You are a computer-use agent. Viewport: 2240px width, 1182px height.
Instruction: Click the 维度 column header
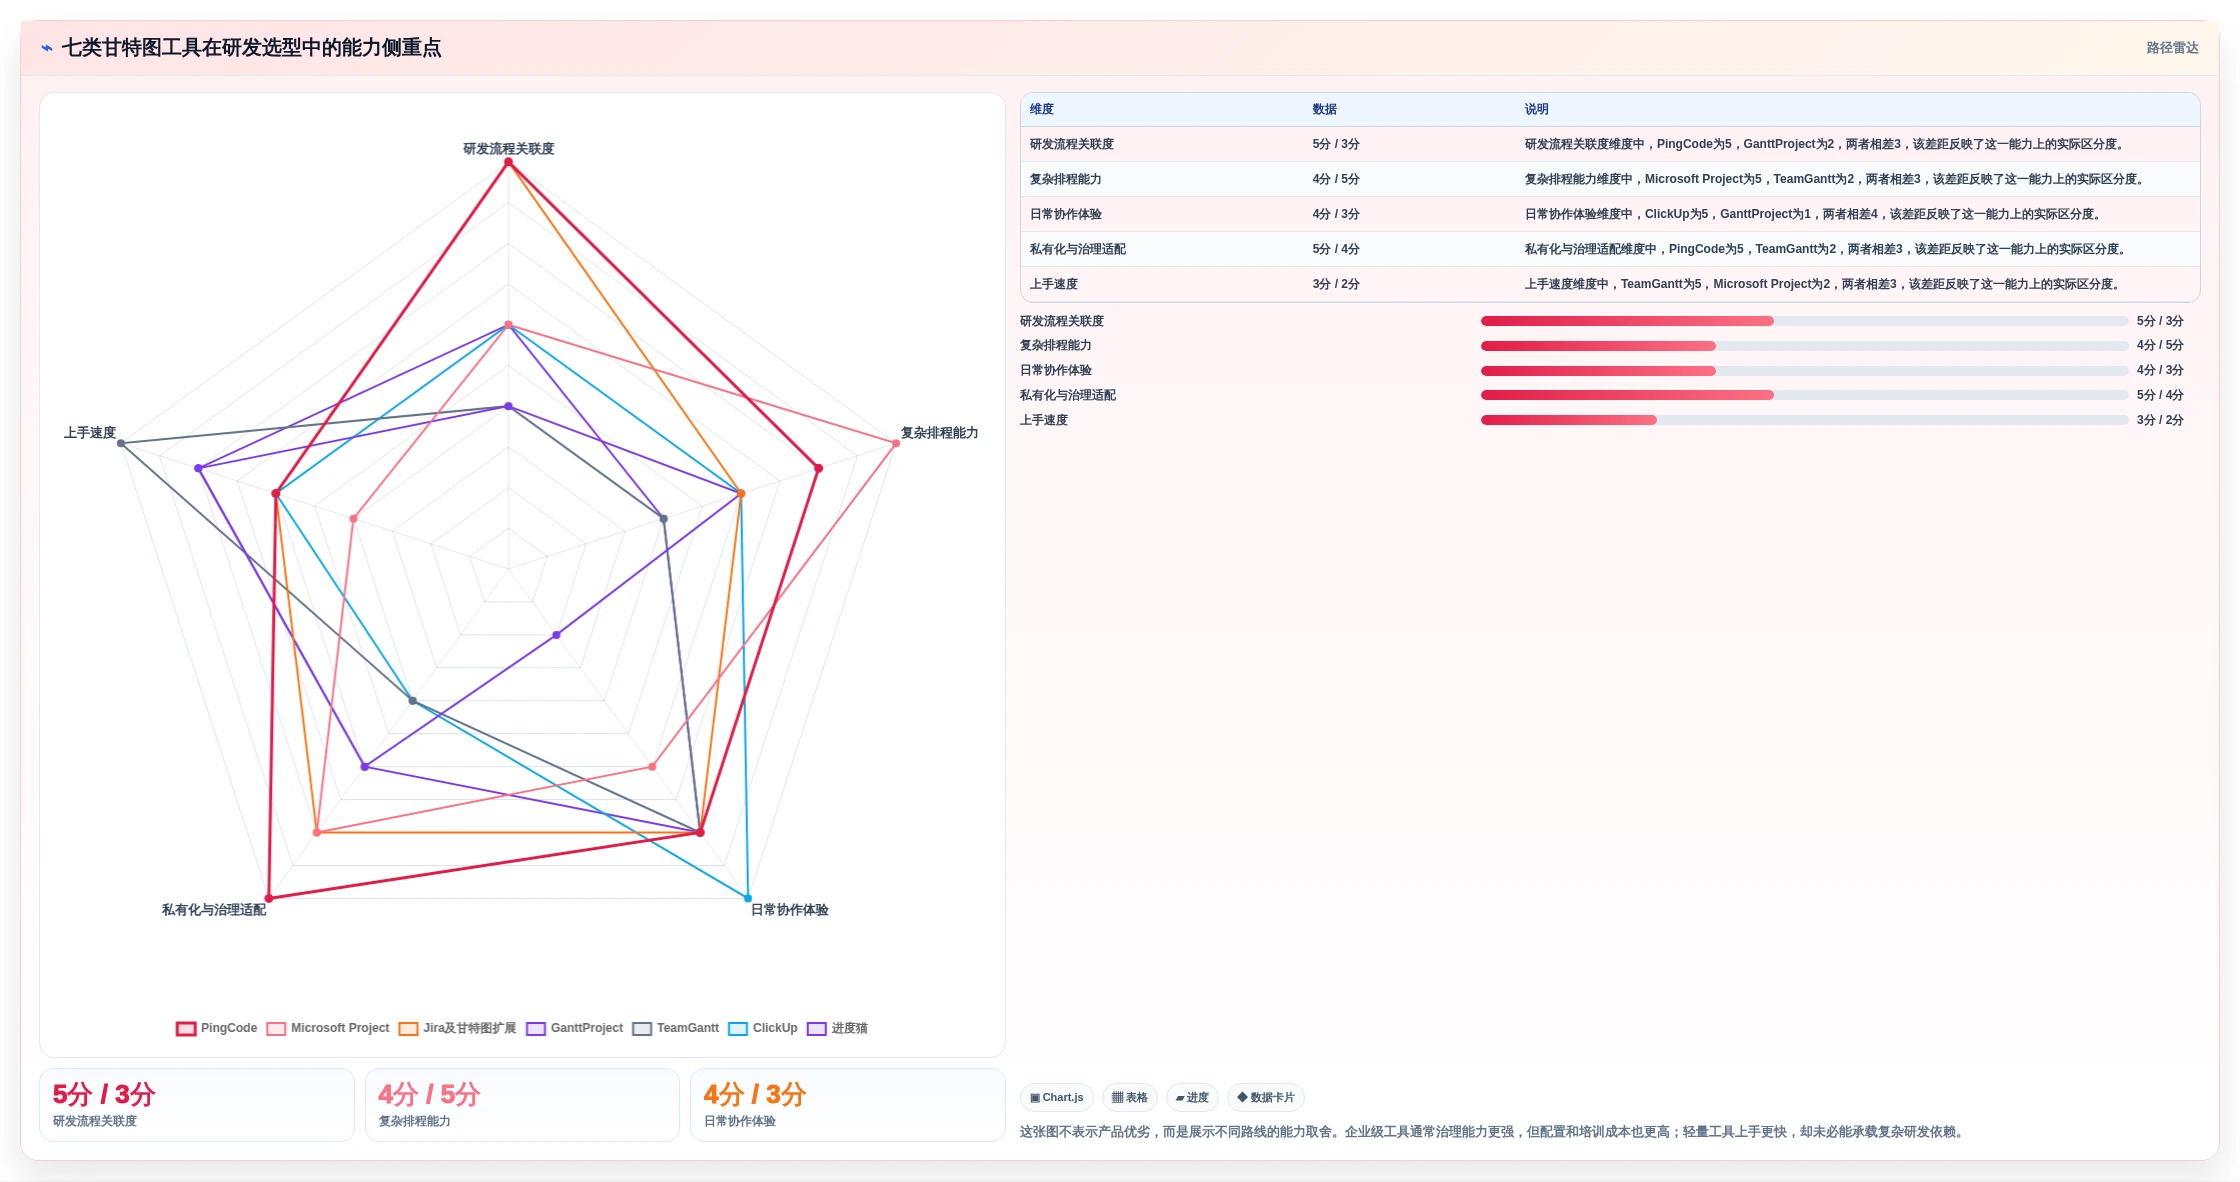coord(1042,109)
